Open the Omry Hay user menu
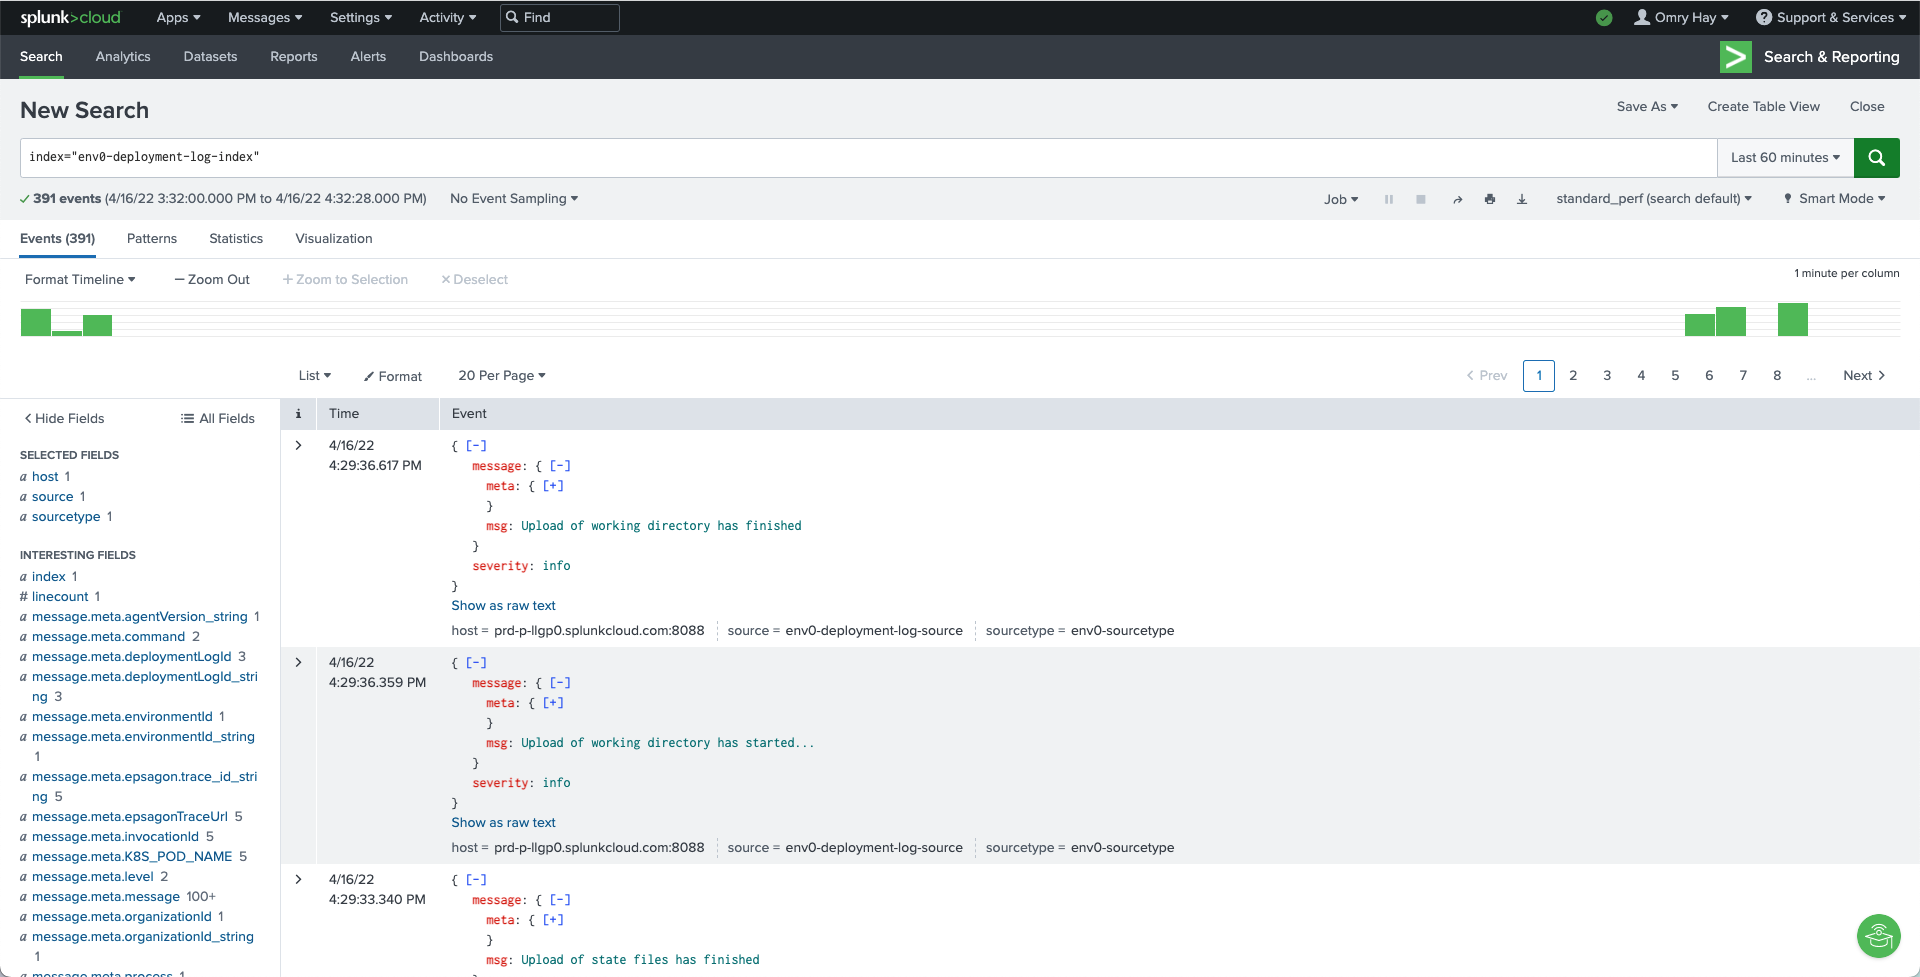 click(x=1681, y=17)
